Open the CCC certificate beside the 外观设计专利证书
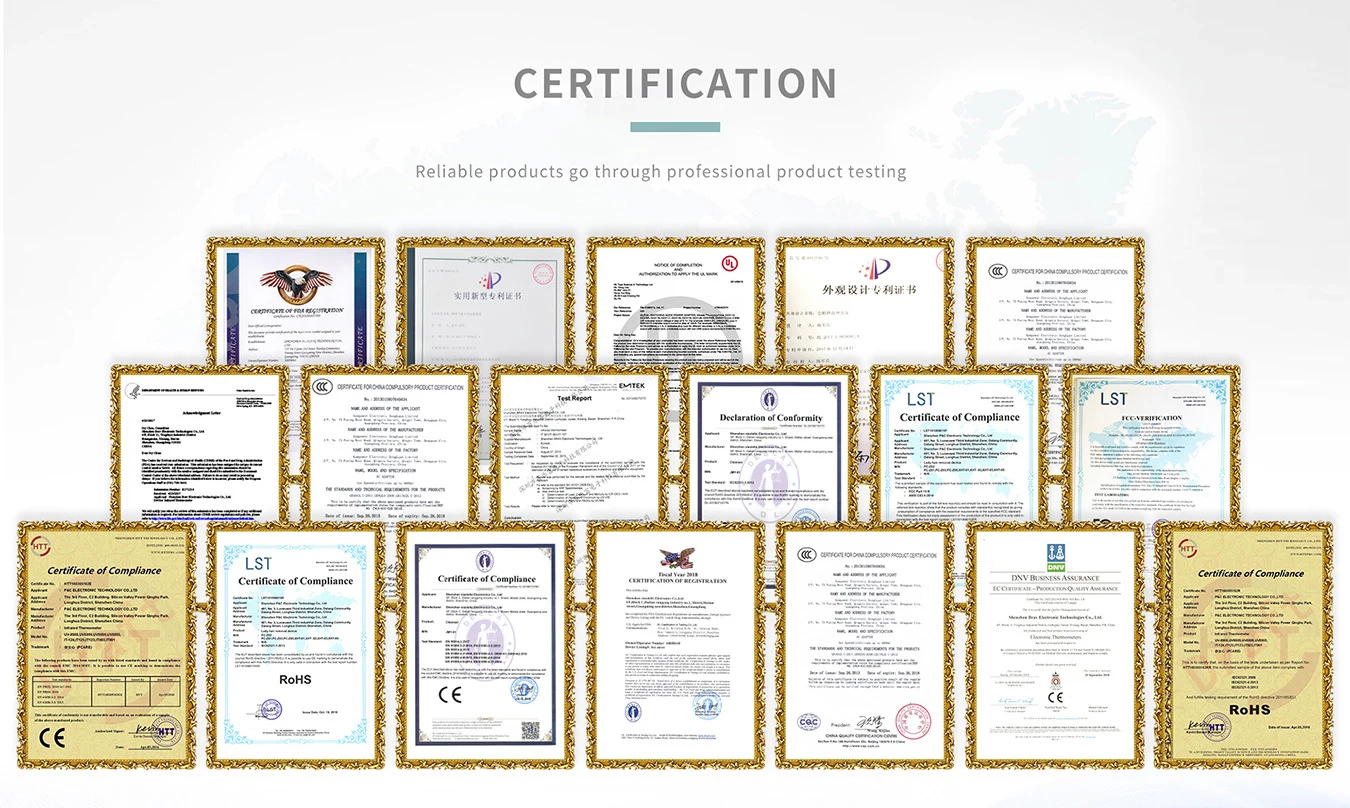The height and width of the screenshot is (808, 1350). 1054,300
